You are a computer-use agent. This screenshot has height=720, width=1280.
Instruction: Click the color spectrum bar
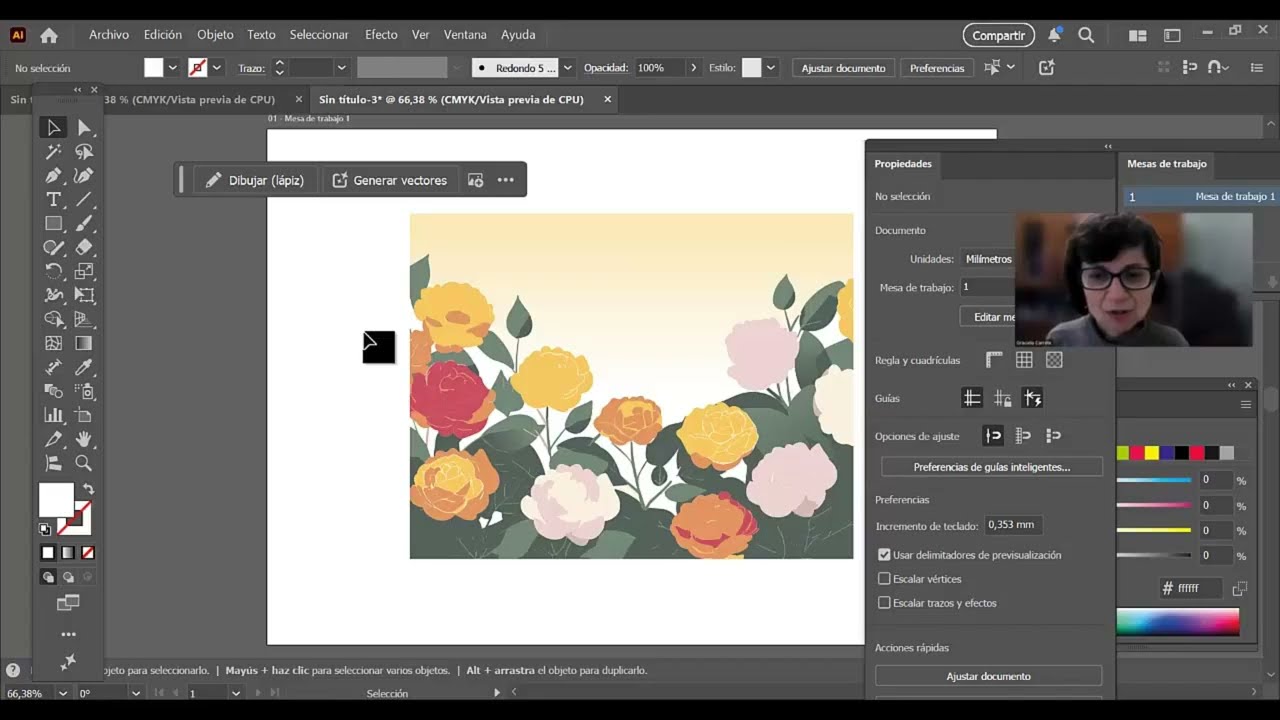pyautogui.click(x=1178, y=622)
